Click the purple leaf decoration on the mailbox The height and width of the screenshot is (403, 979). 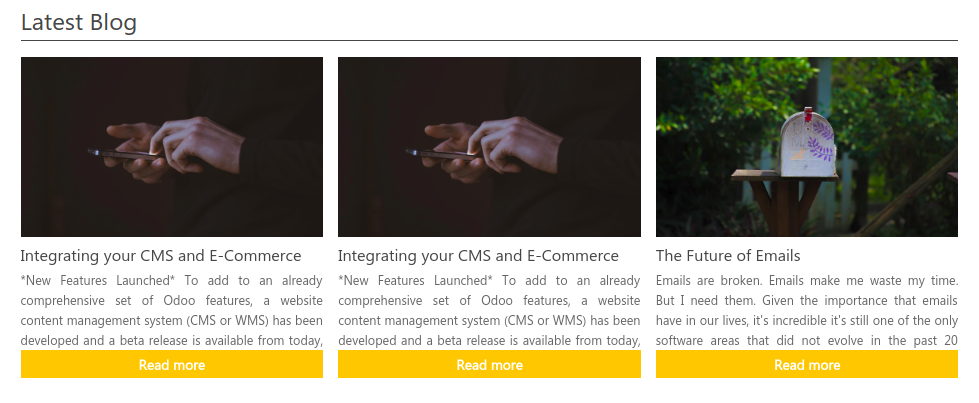point(821,141)
